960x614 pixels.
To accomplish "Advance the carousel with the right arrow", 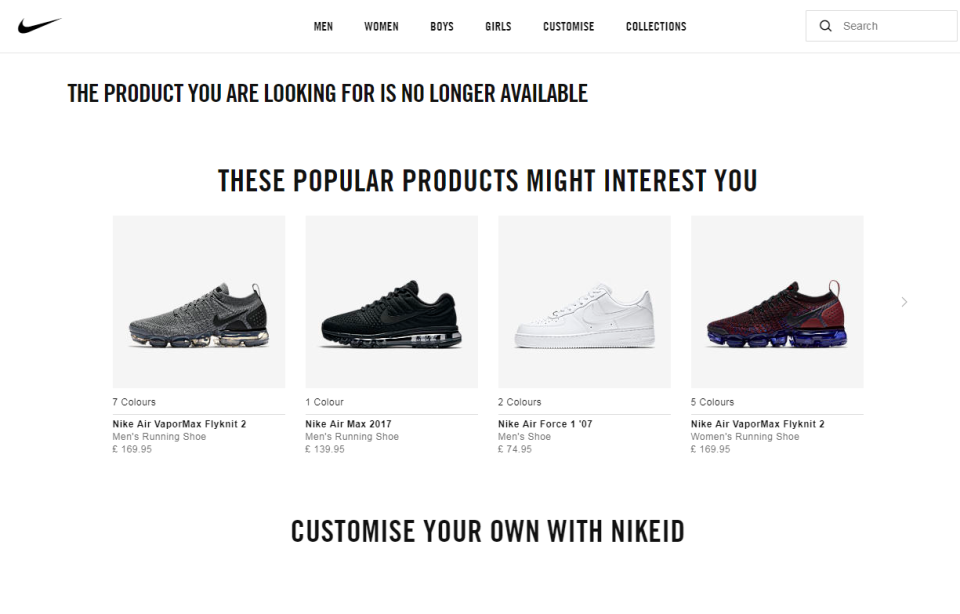I will (x=903, y=301).
